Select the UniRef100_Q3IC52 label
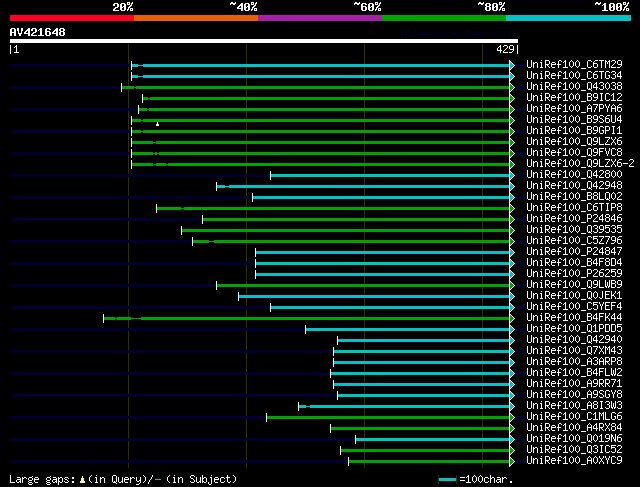Screen dimensions: 640x487 coord(574,450)
